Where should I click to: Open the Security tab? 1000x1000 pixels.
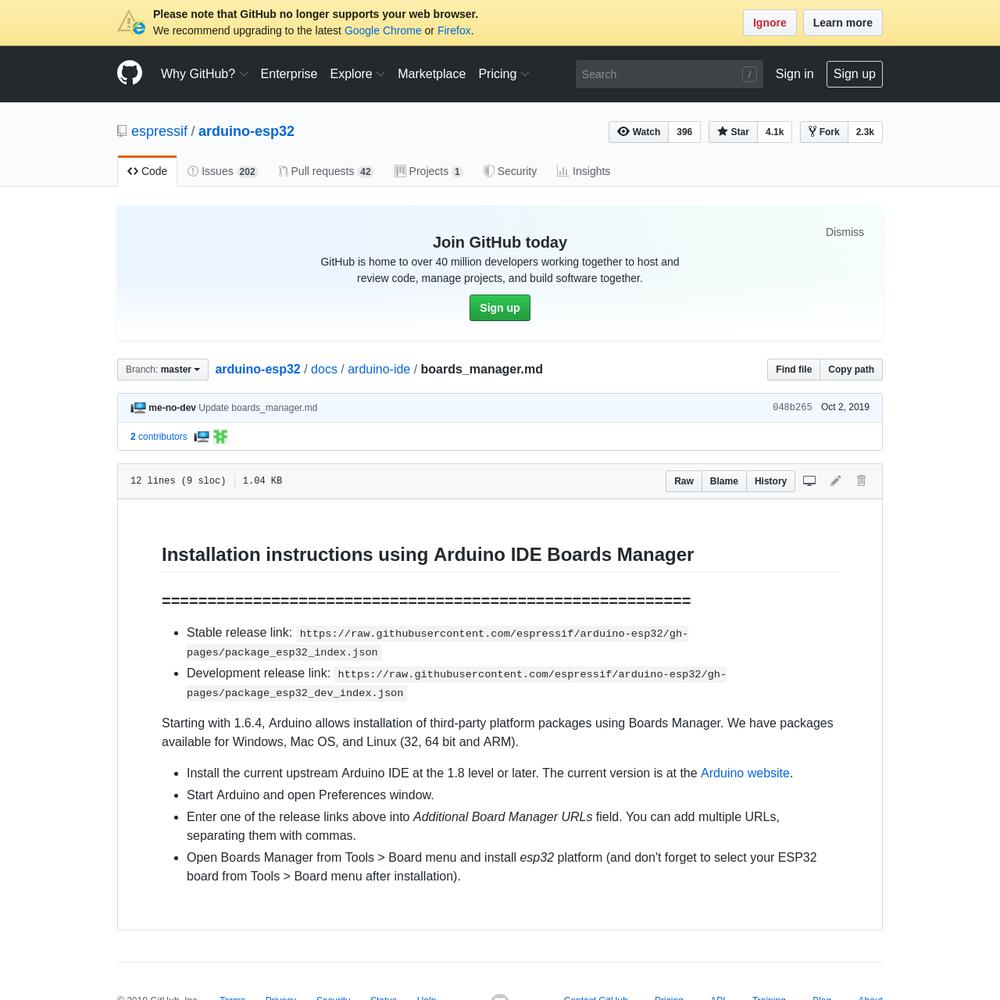pos(510,172)
